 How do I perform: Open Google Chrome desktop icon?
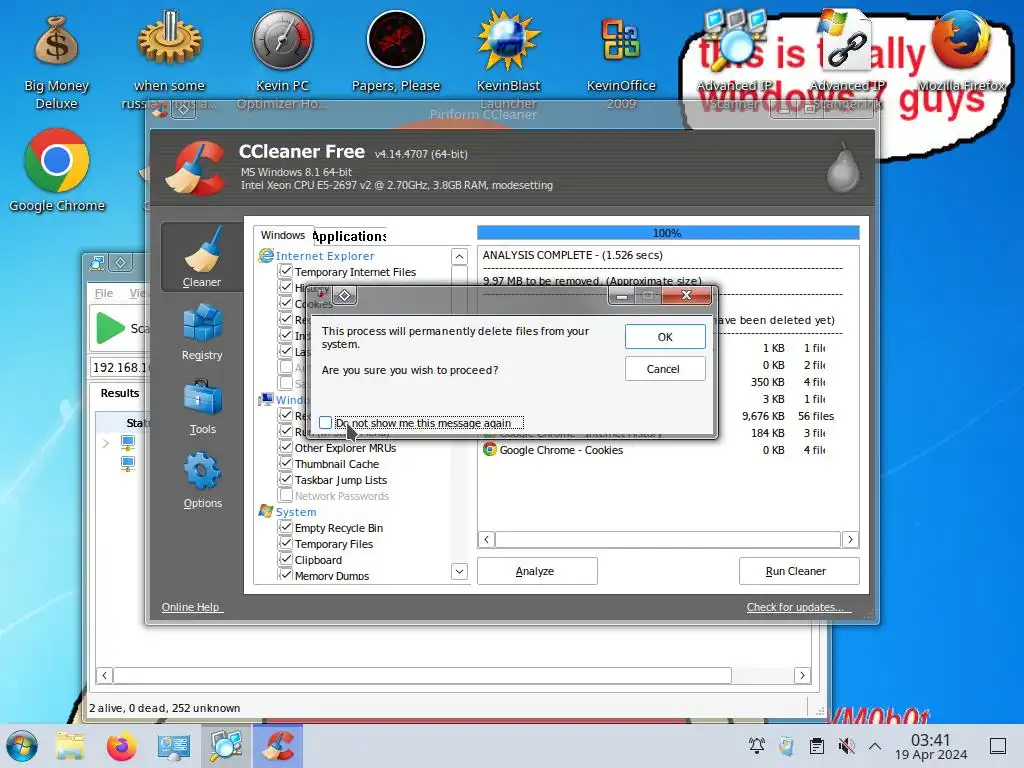(57, 171)
